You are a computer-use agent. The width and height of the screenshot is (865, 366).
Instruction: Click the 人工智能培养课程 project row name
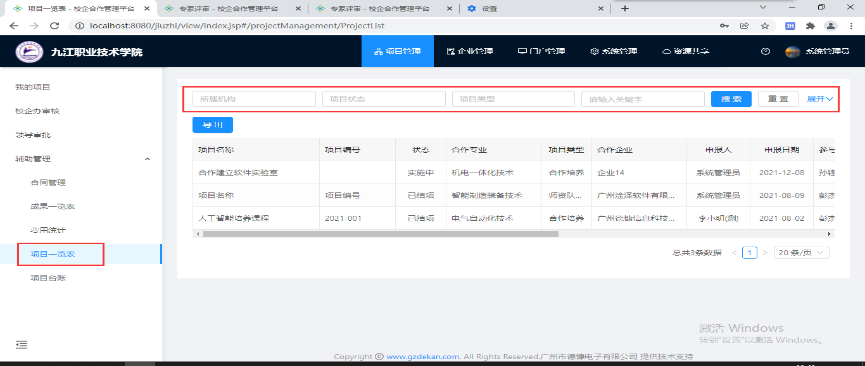pos(233,218)
